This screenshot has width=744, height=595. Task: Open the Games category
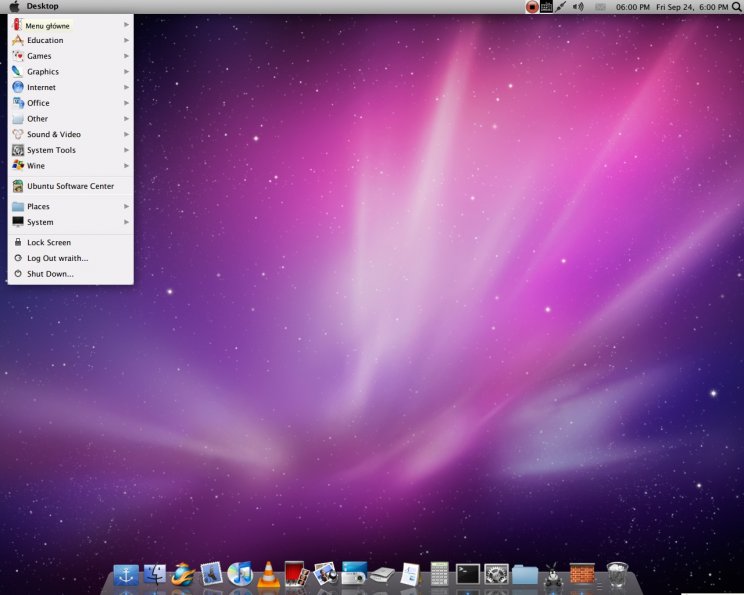pyautogui.click(x=71, y=56)
